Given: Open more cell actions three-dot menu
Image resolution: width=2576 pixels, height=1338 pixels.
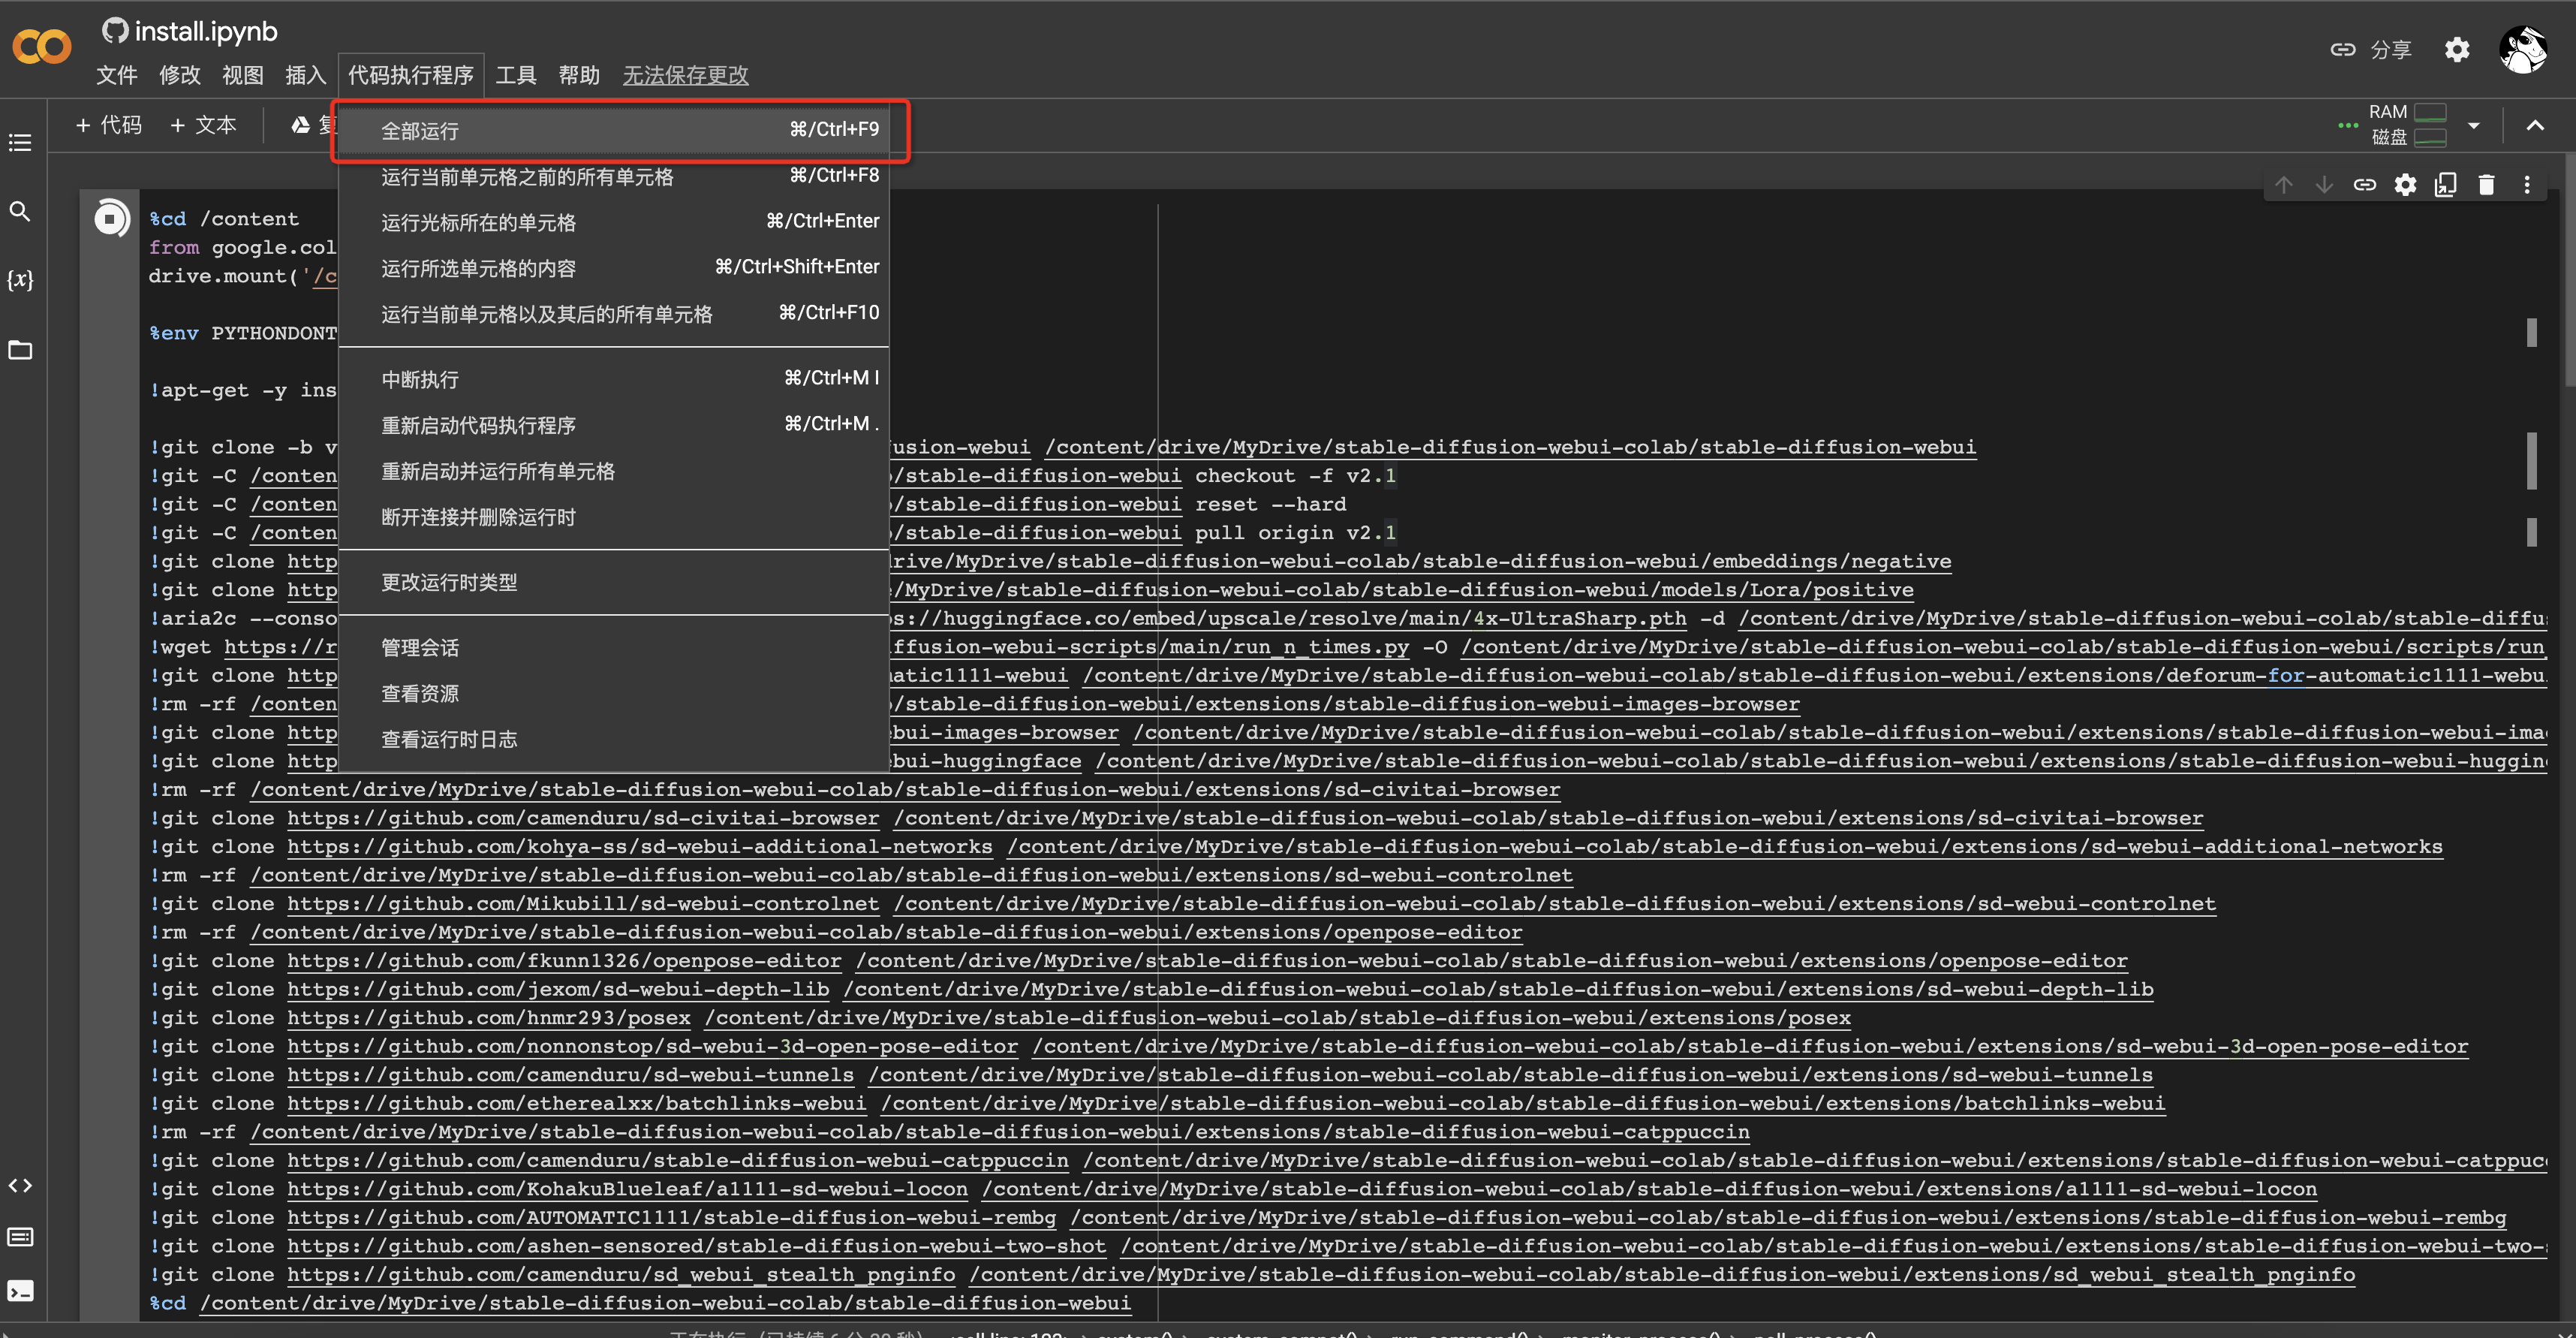Looking at the screenshot, I should [2527, 185].
